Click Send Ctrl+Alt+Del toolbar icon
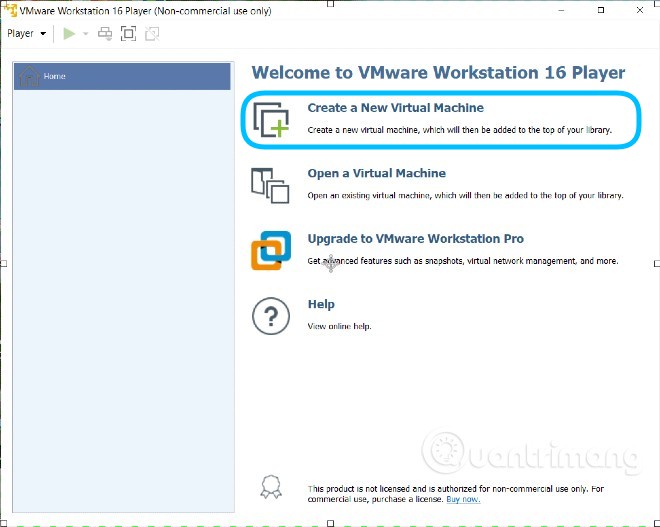The image size is (660, 527). tap(105, 34)
